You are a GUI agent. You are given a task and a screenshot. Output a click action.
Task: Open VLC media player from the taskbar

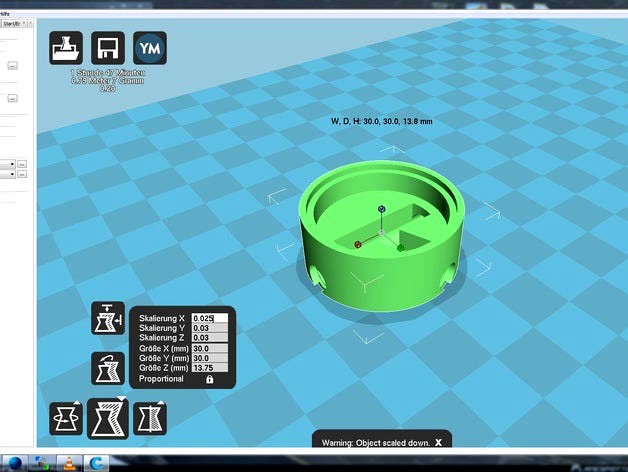coord(69,462)
